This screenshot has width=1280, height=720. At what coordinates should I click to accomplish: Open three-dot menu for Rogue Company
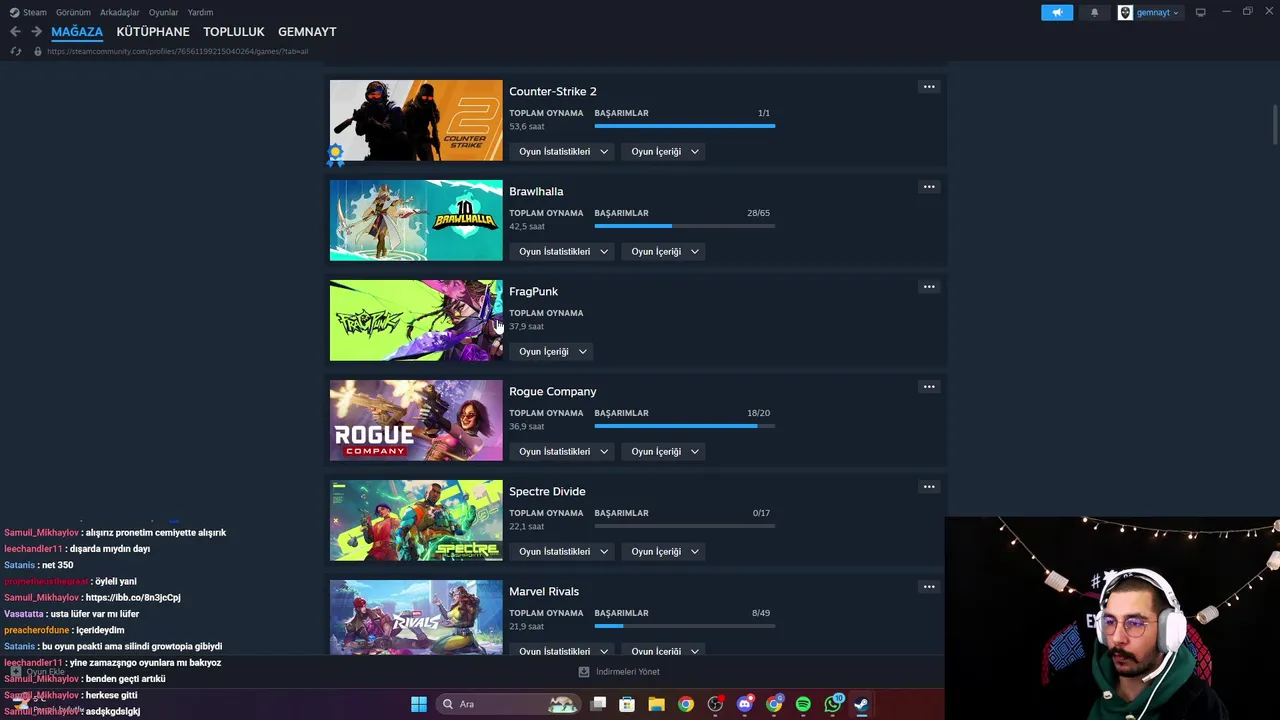point(929,387)
